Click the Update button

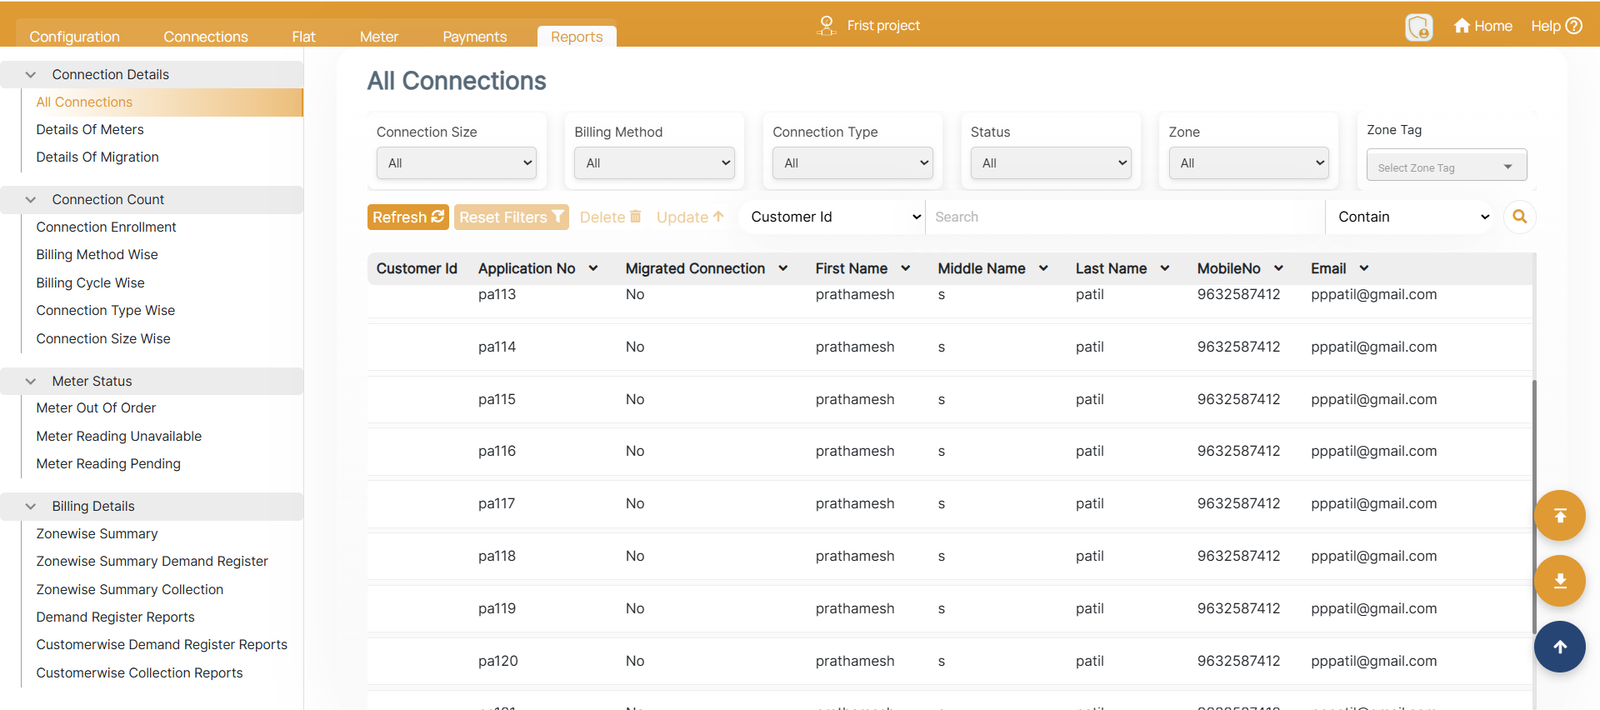click(x=690, y=217)
